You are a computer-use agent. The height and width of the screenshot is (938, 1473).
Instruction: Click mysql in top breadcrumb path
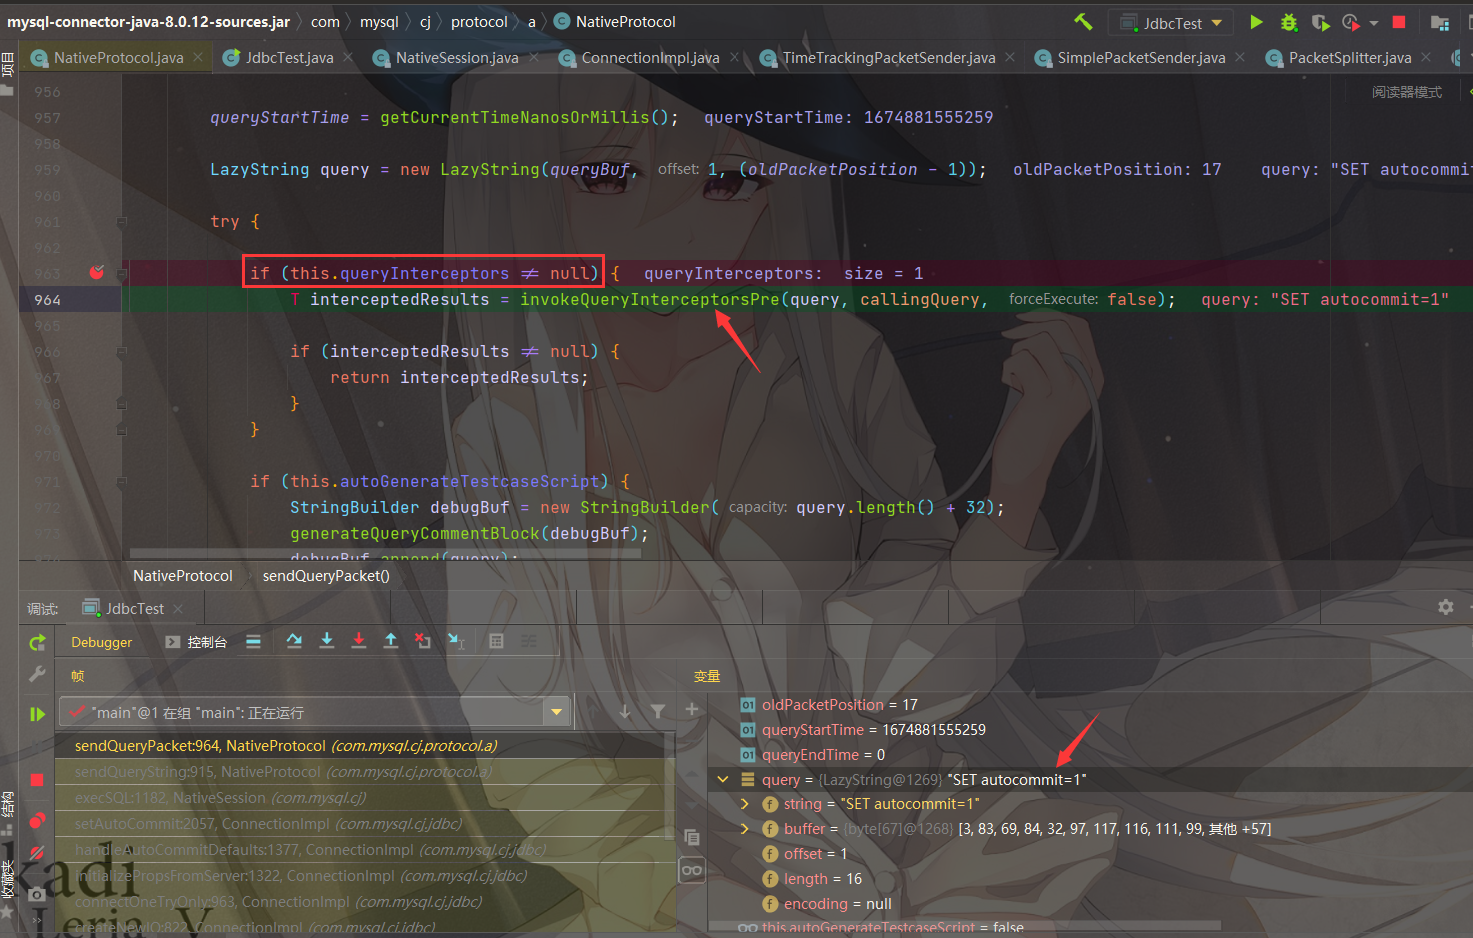(x=379, y=21)
